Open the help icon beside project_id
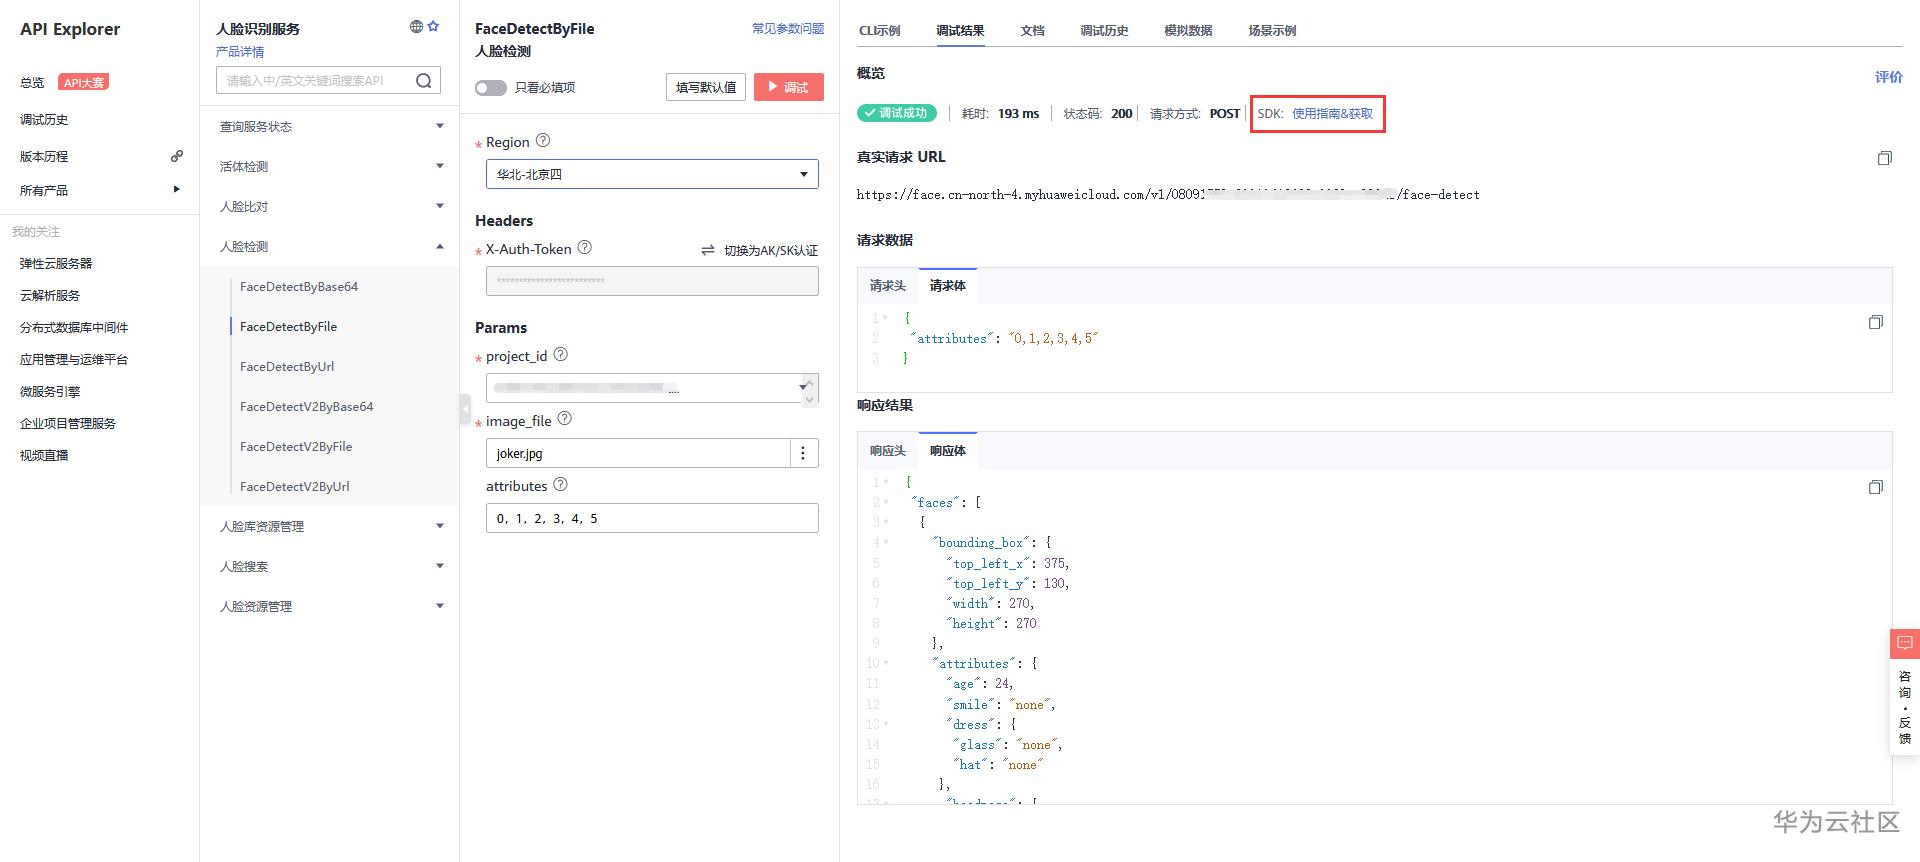The height and width of the screenshot is (862, 1920). pos(561,355)
